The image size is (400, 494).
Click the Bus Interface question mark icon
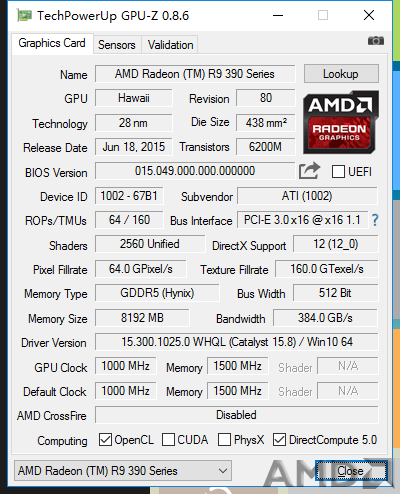[375, 220]
